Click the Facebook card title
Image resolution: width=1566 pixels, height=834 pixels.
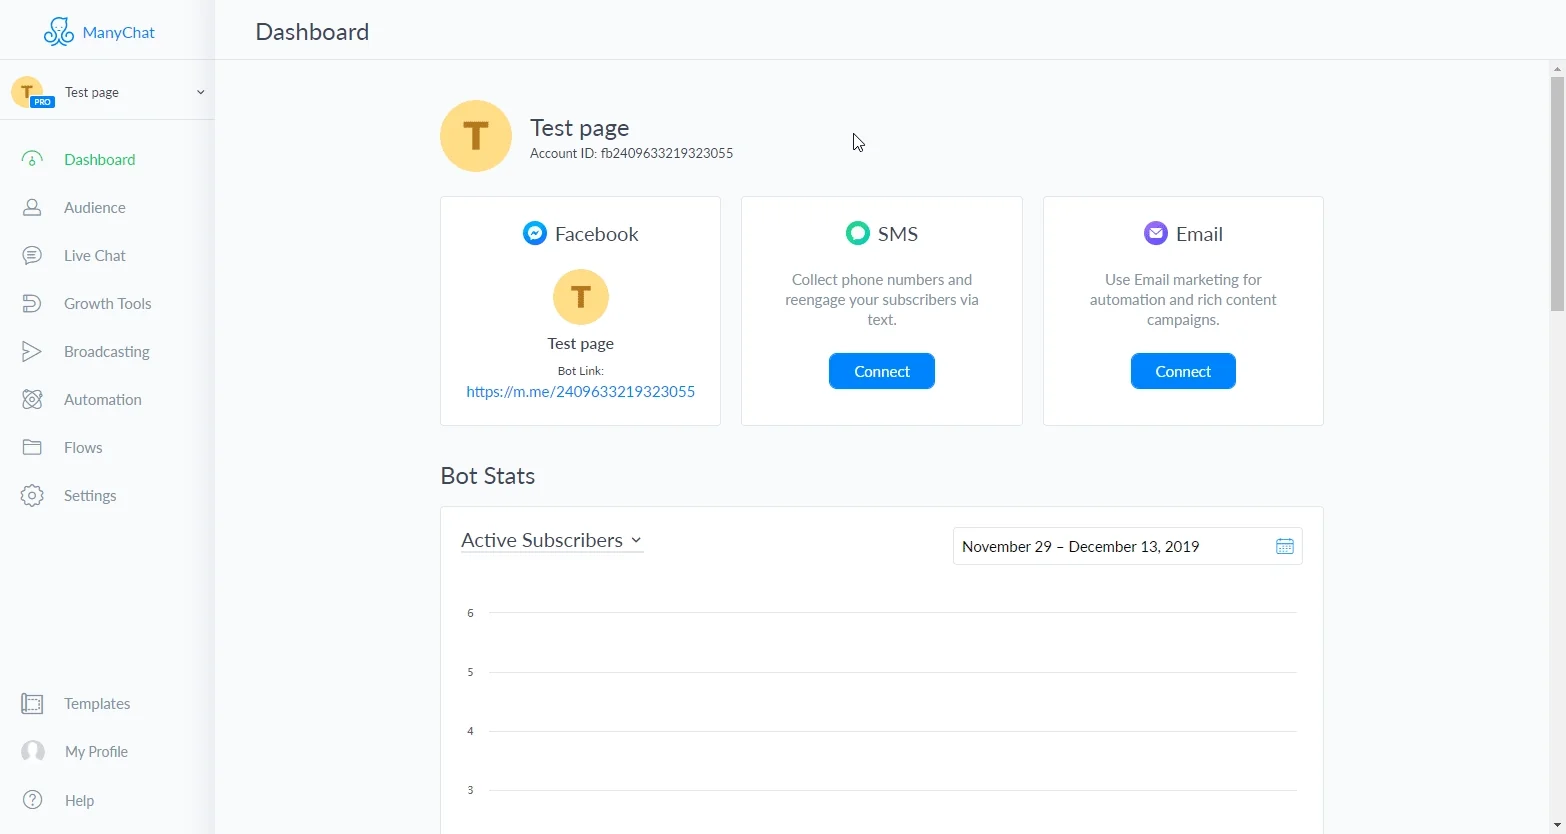[597, 234]
